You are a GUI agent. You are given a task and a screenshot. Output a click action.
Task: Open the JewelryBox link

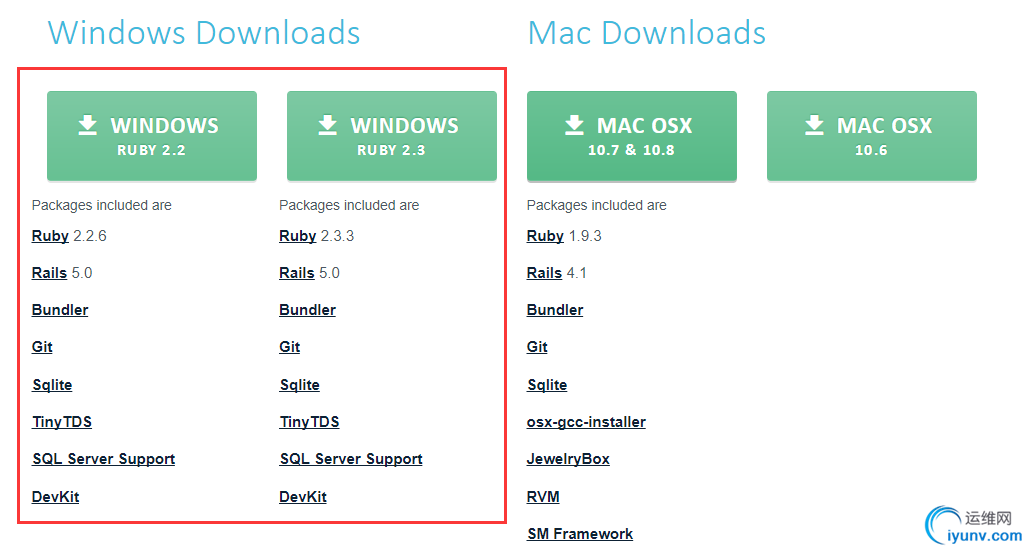tap(568, 459)
